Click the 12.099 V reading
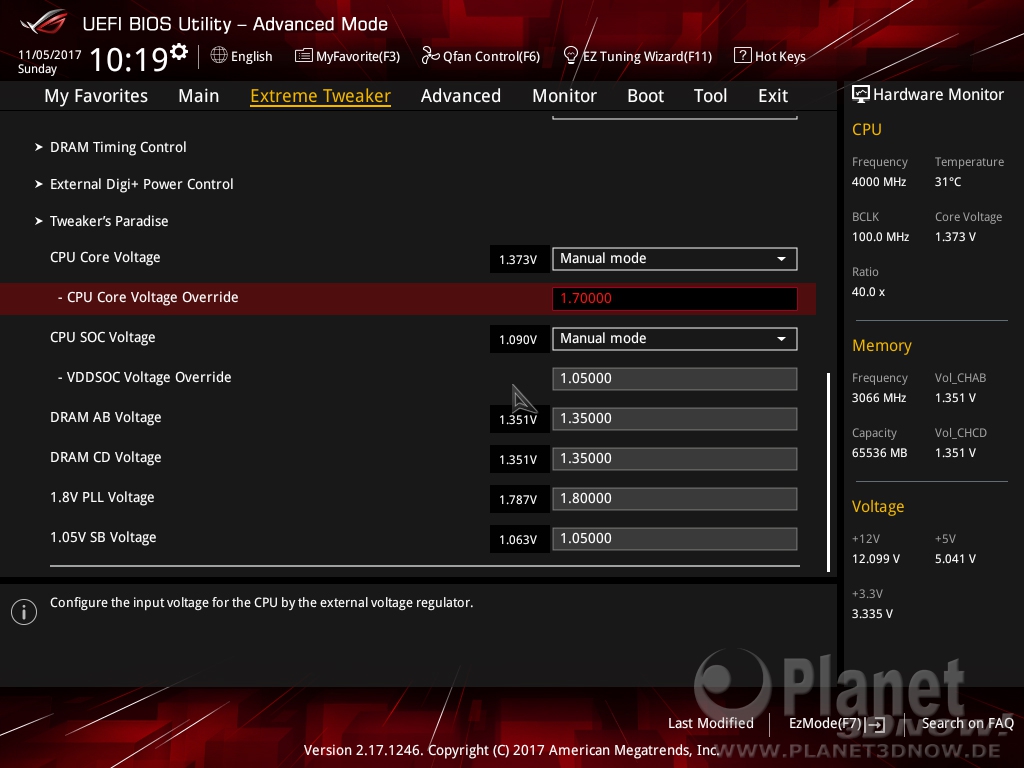 [876, 559]
